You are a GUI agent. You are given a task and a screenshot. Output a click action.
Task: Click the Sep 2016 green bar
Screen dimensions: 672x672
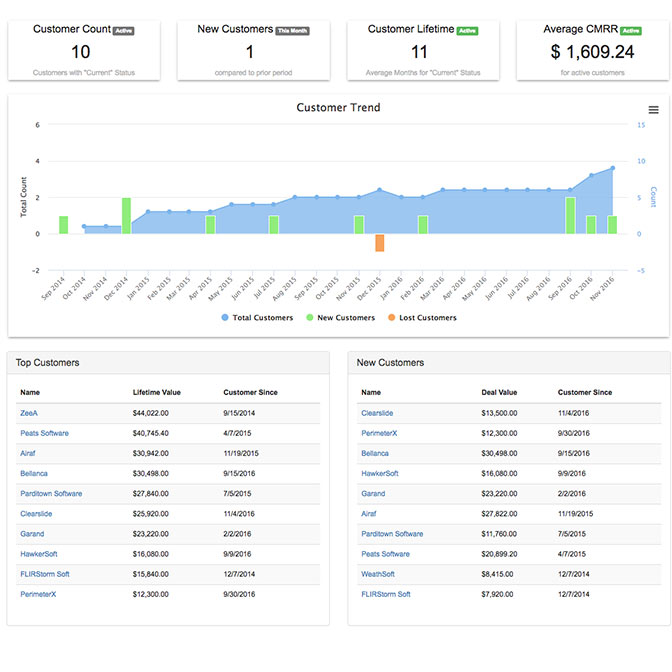coord(570,215)
